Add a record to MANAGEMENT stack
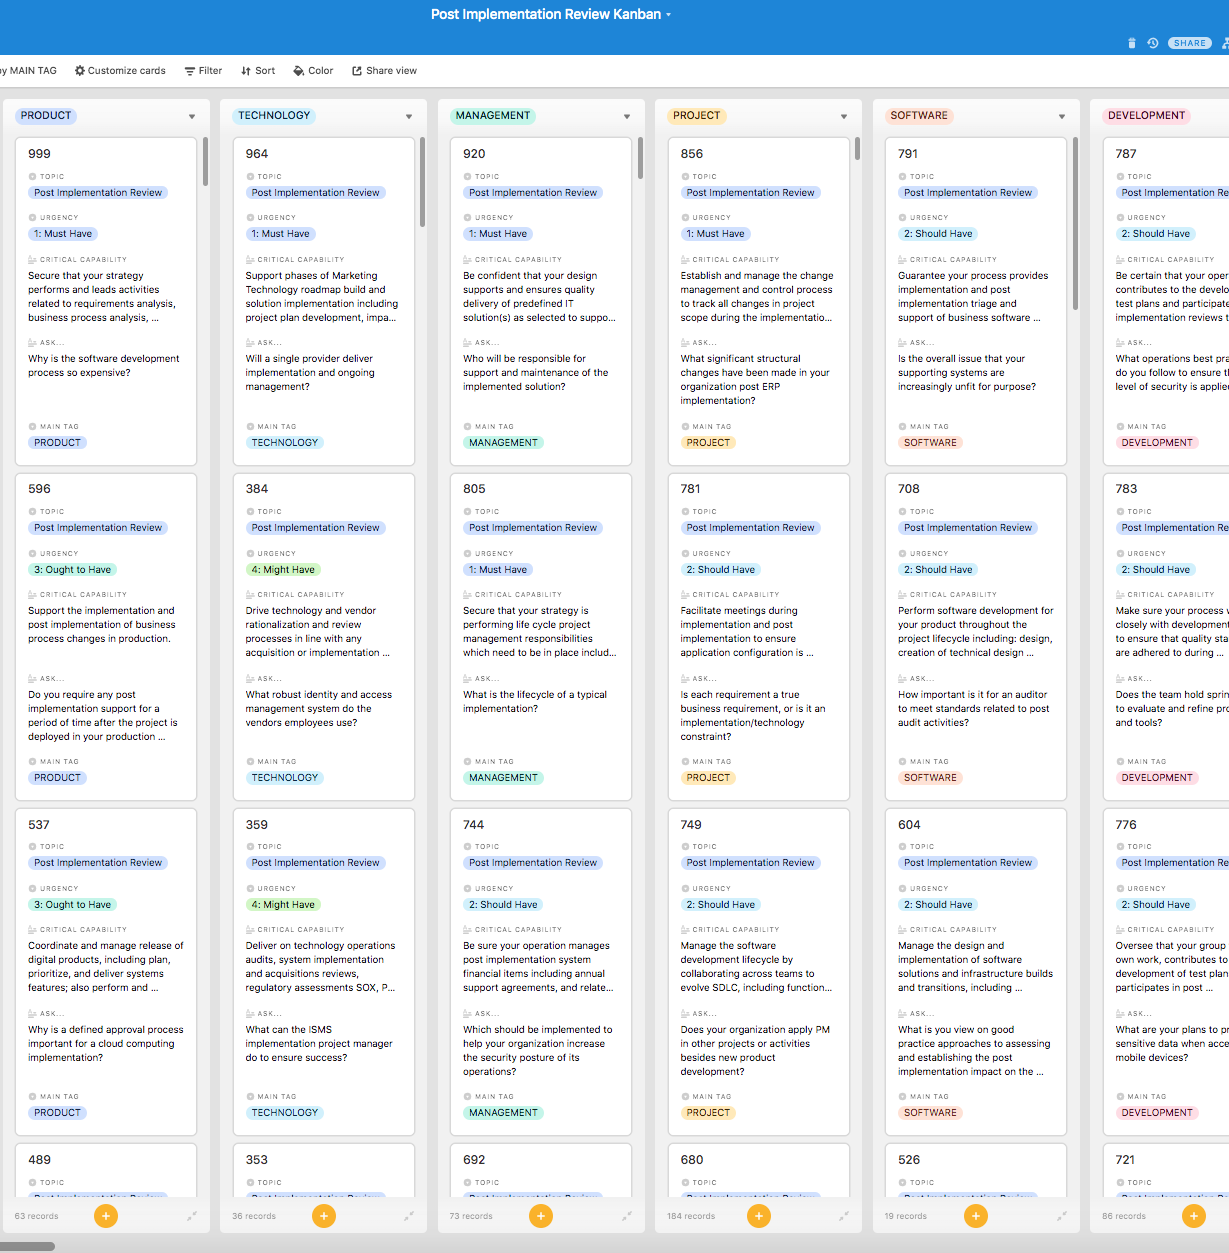1229x1253 pixels. [x=541, y=1216]
